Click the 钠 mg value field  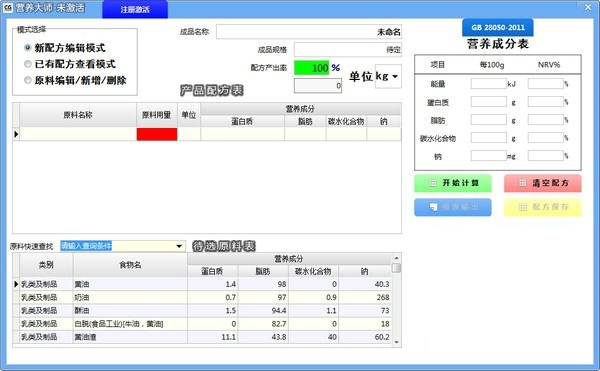click(489, 156)
